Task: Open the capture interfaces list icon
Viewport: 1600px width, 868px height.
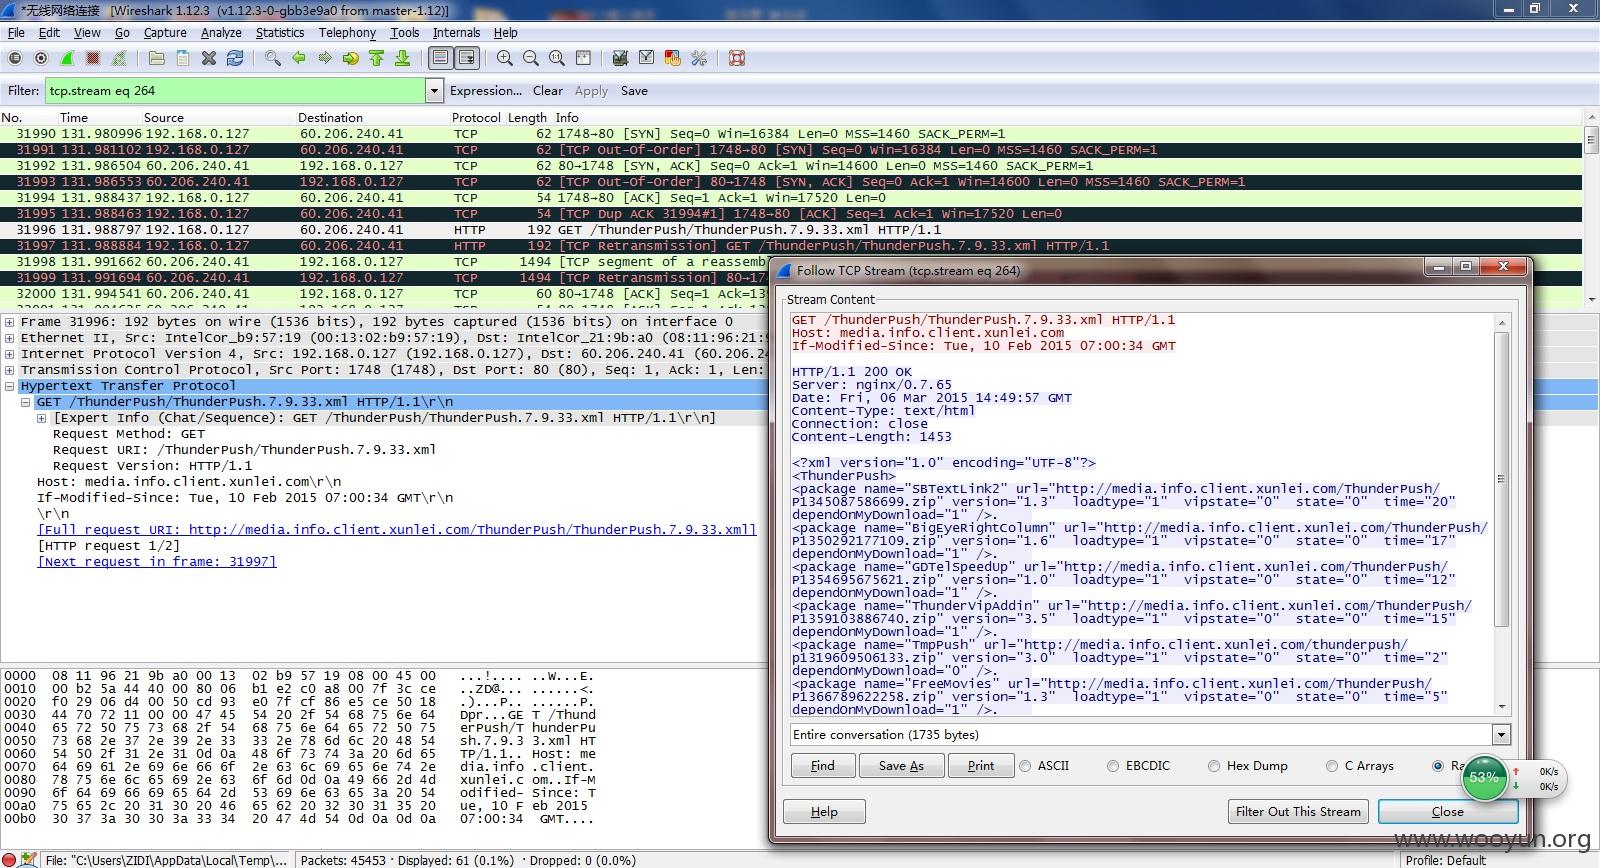Action: 15,59
